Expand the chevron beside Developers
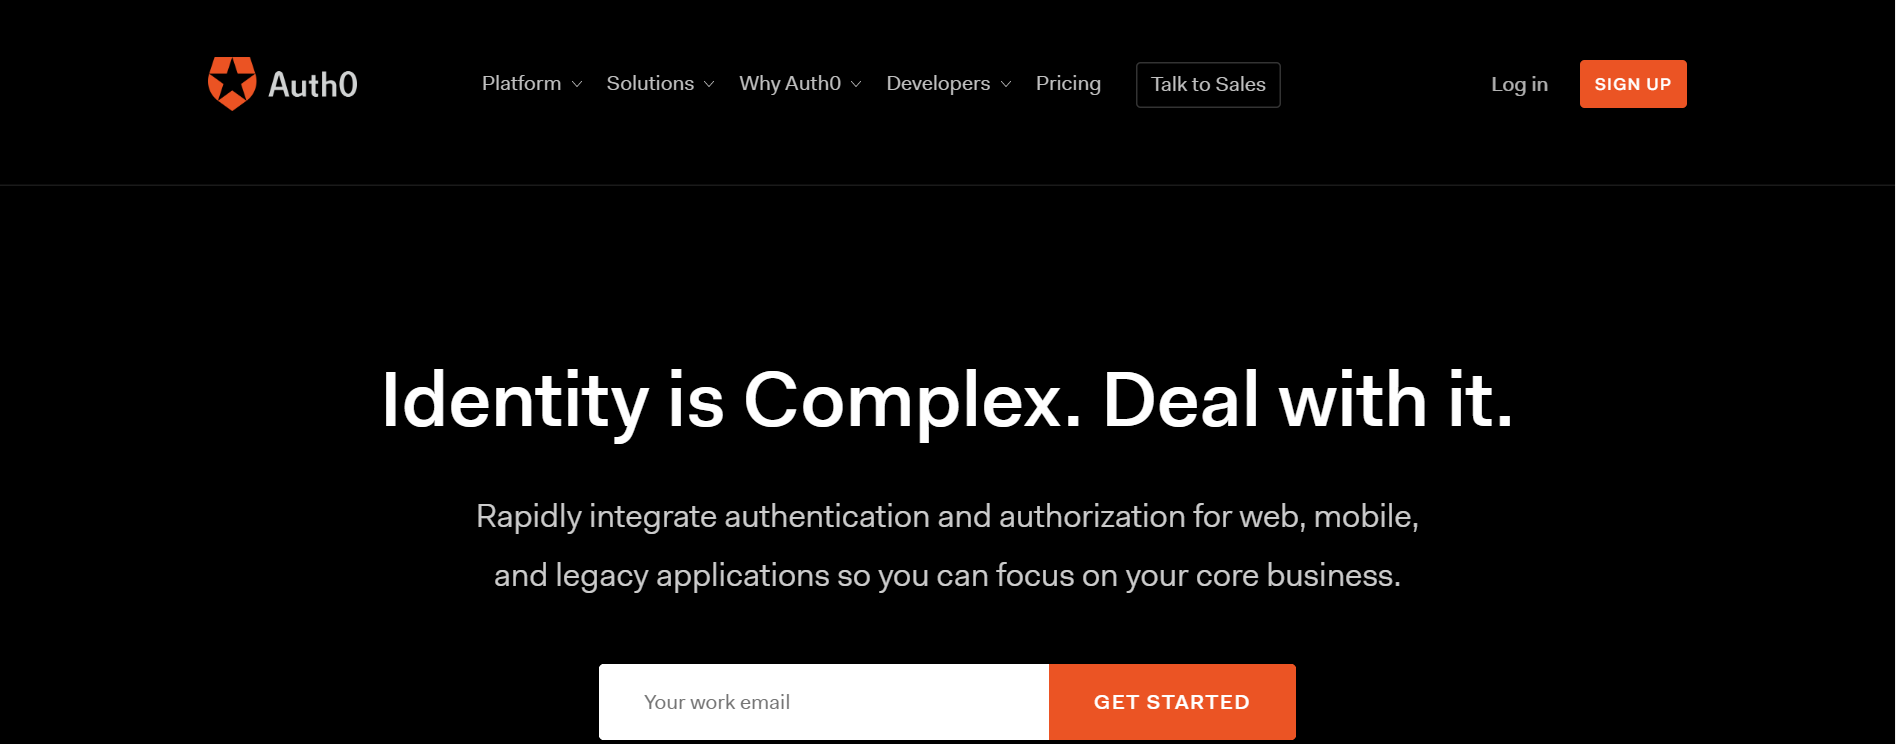Image resolution: width=1896 pixels, height=744 pixels. [x=1006, y=85]
